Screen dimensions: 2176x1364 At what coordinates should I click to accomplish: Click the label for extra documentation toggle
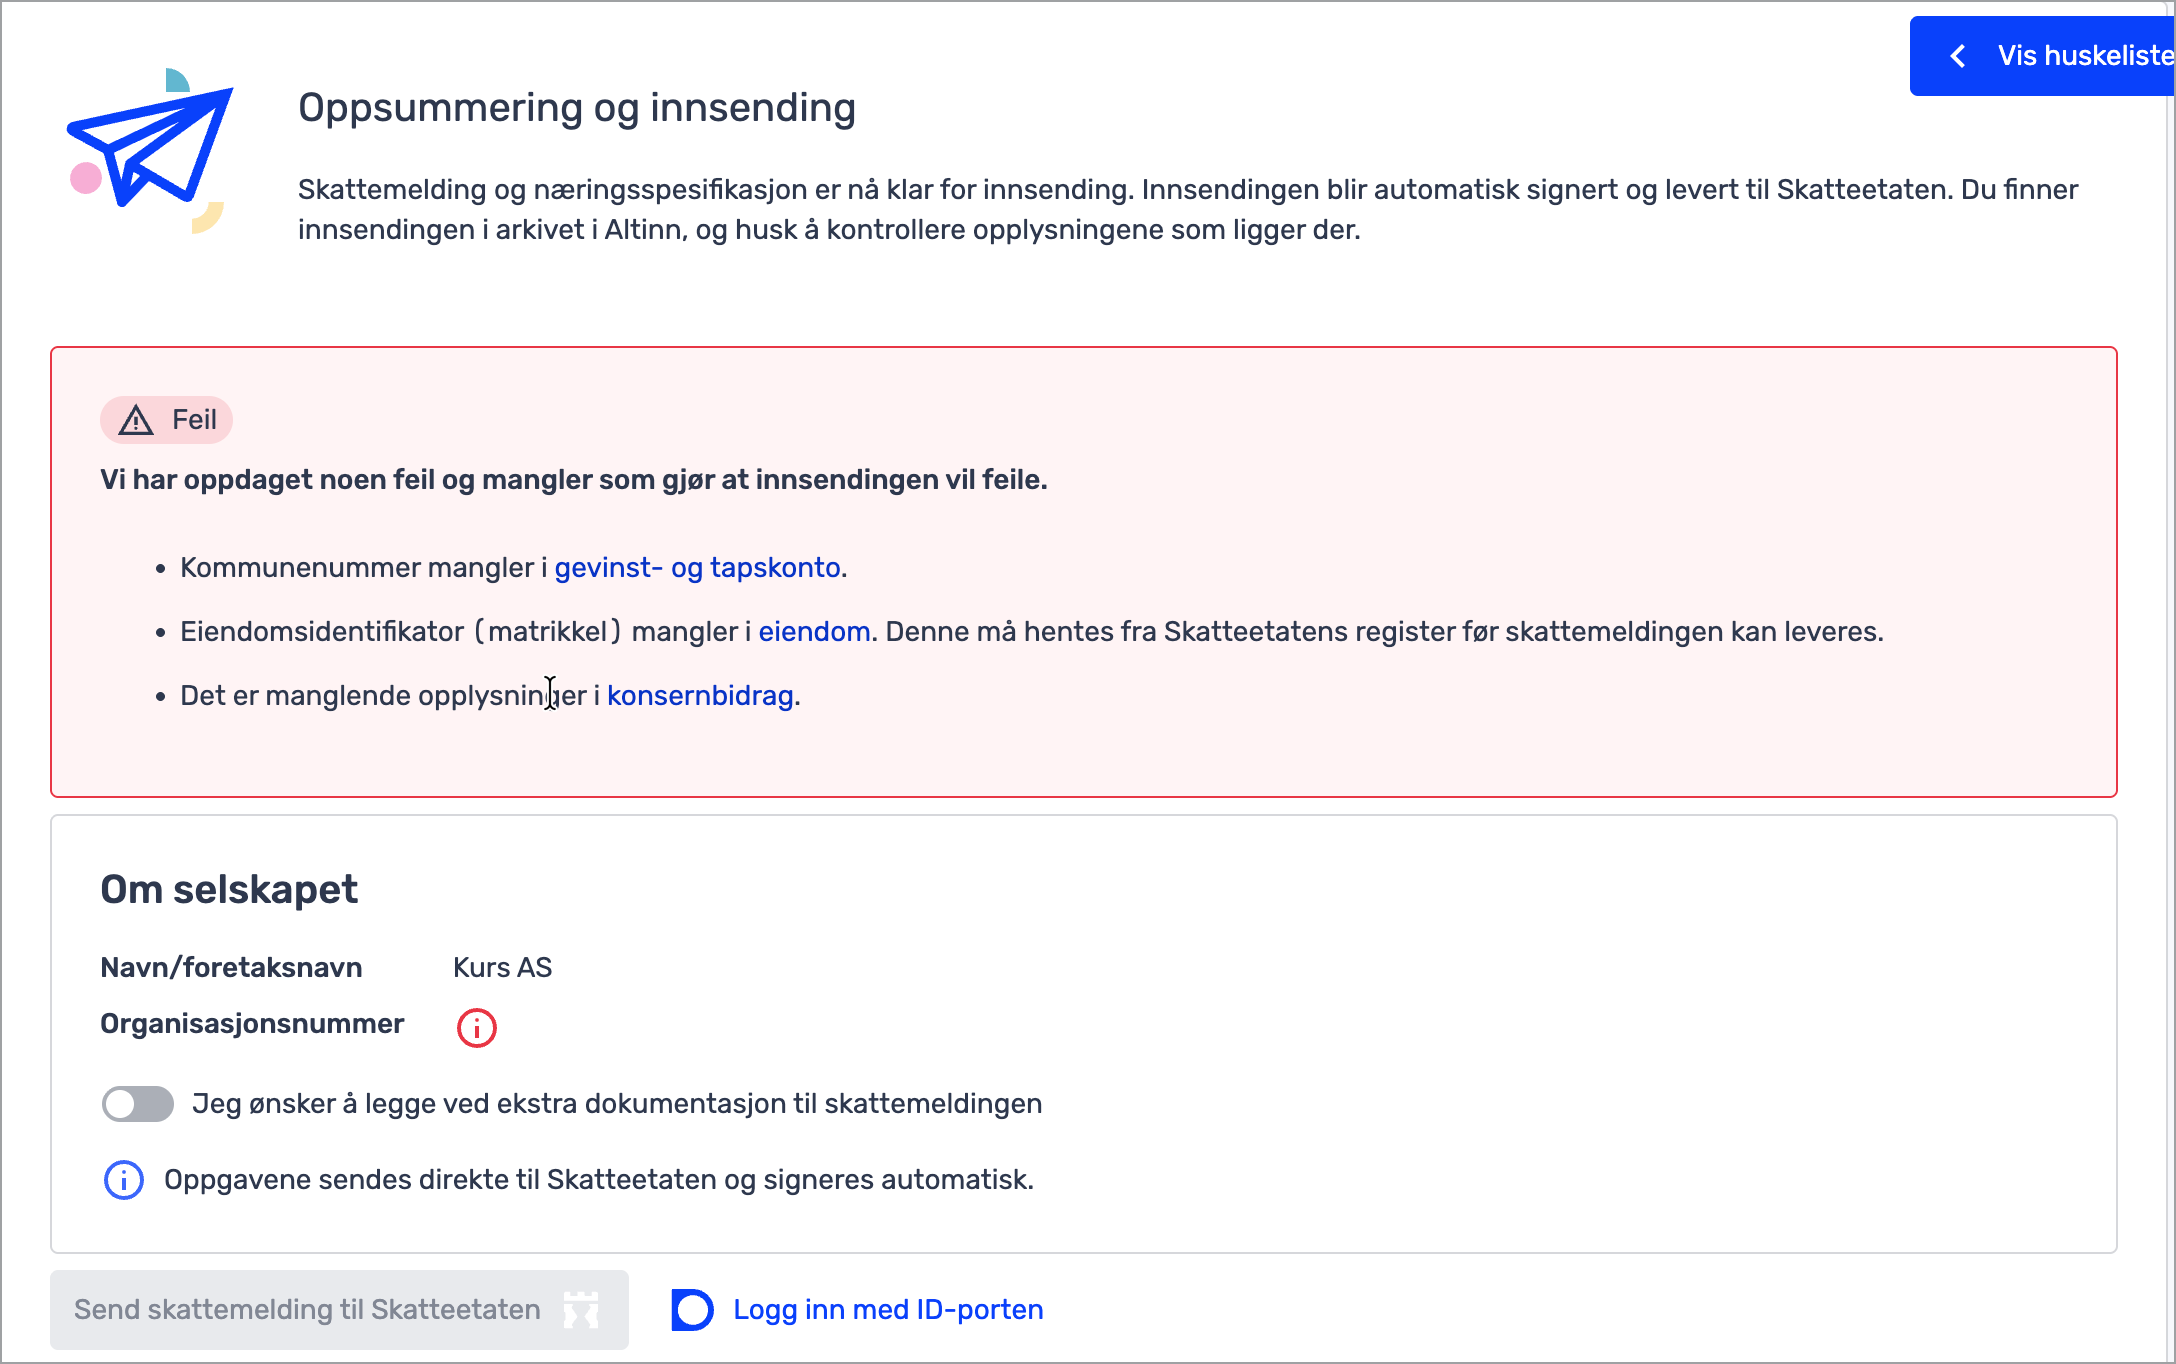[617, 1104]
